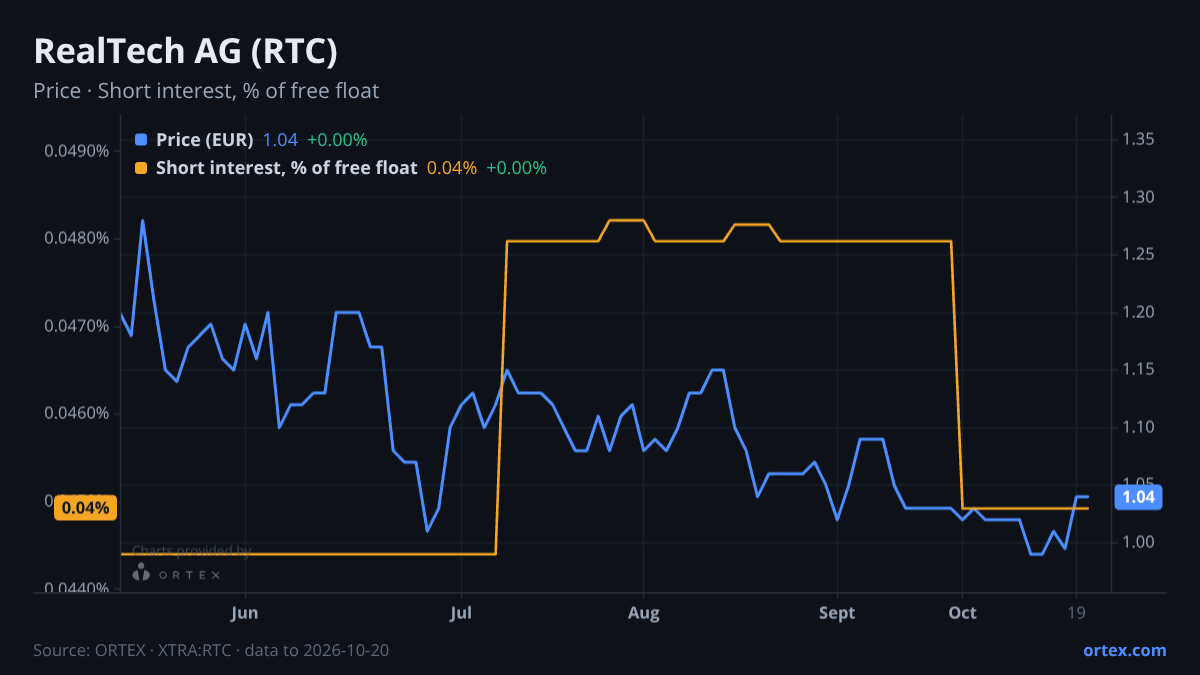1200x675 pixels.
Task: Click the 1.10 right axis label
Action: (1139, 427)
